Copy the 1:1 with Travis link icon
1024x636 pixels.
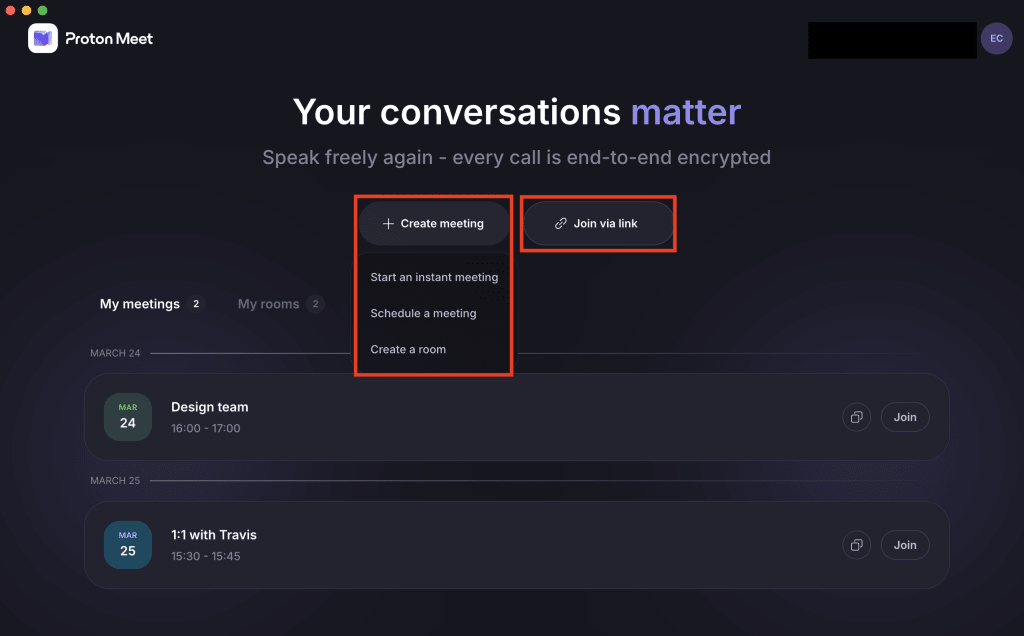tap(856, 545)
